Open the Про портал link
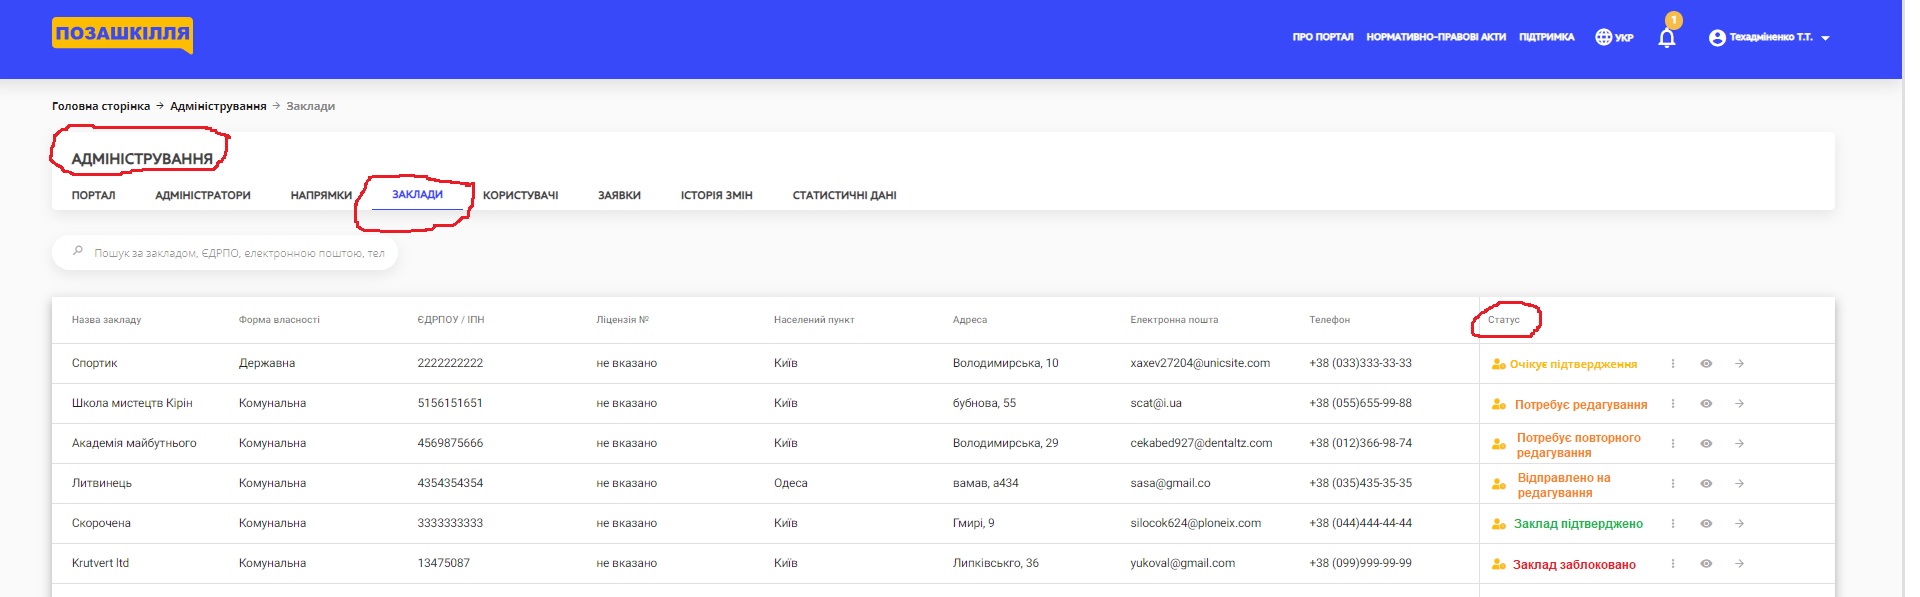Image resolution: width=1920 pixels, height=597 pixels. [1322, 37]
